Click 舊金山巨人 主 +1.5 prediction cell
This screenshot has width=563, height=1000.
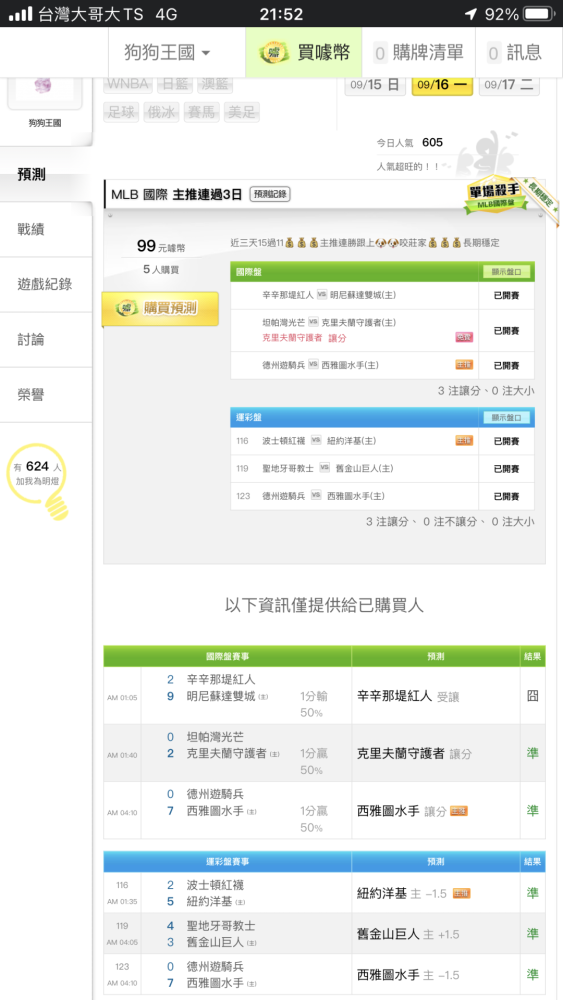click(436, 934)
